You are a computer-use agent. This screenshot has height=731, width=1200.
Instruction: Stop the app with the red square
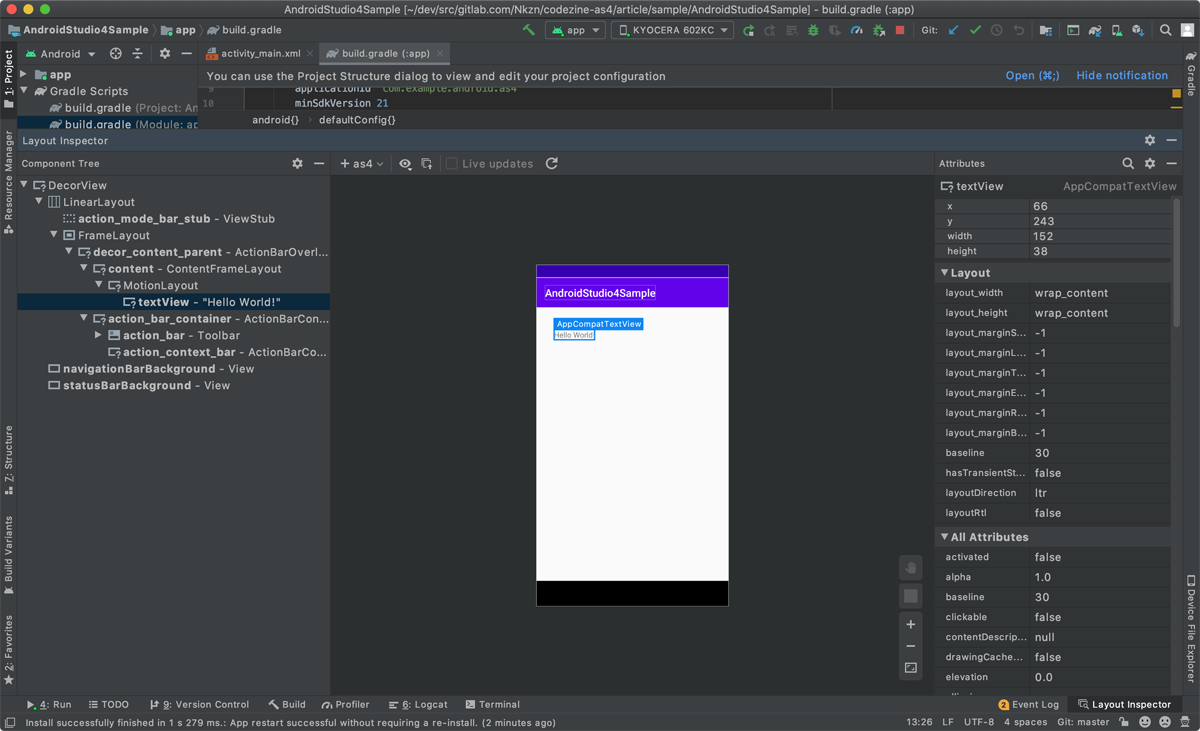(900, 30)
